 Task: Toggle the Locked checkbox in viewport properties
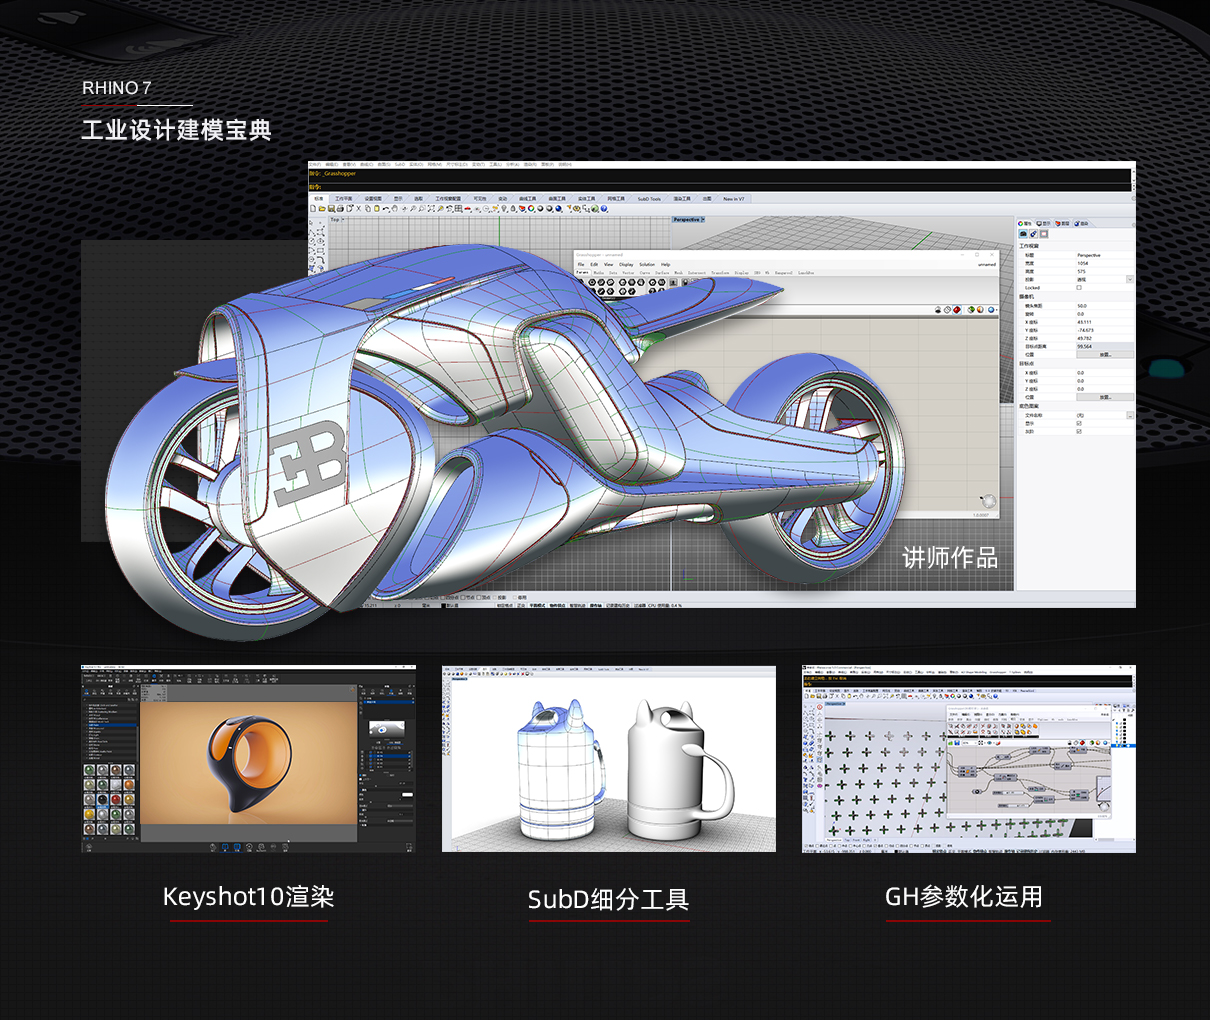[1079, 288]
